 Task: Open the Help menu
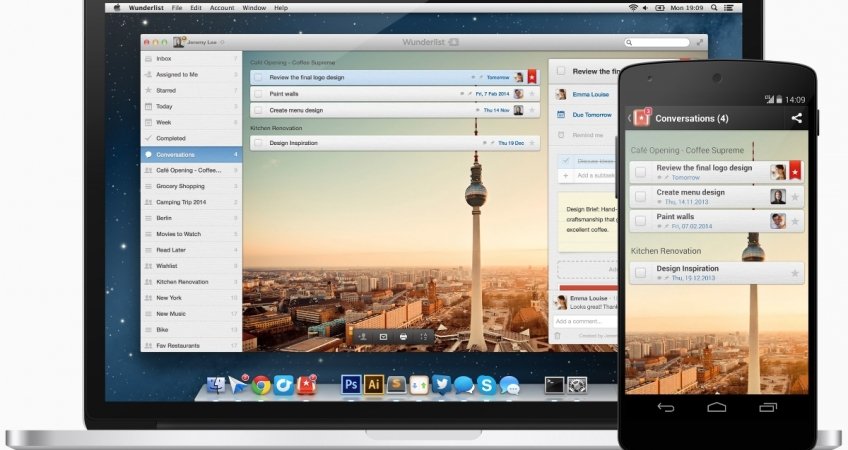[281, 8]
